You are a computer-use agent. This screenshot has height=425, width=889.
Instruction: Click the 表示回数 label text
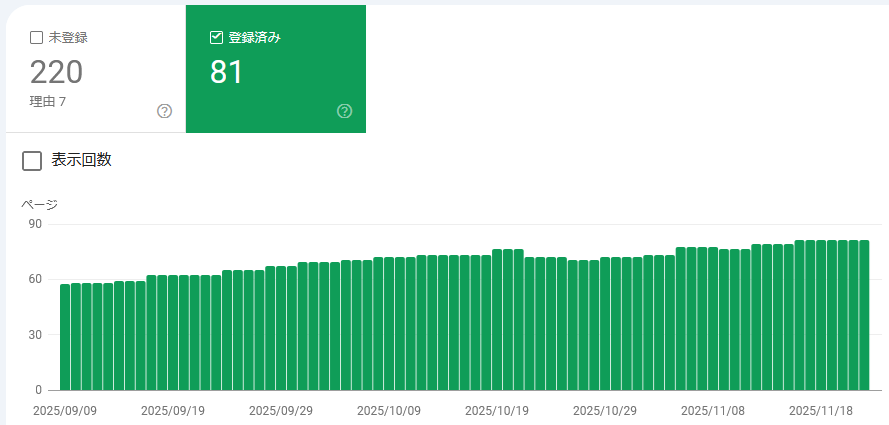[81, 161]
